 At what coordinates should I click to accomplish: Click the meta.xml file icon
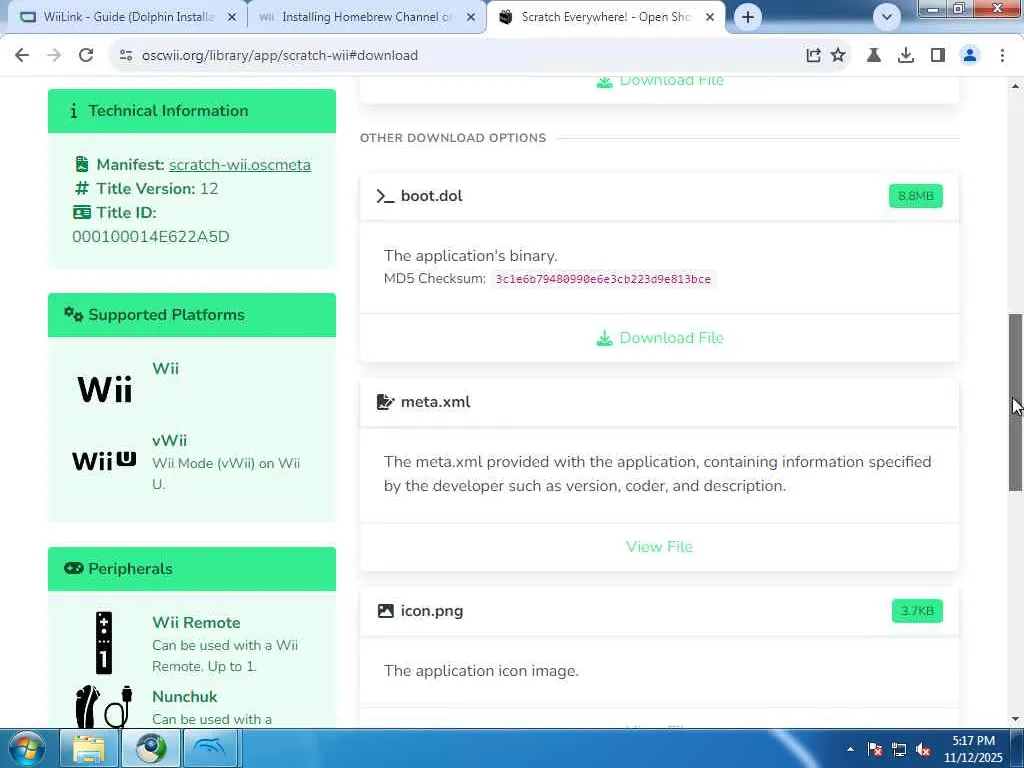385,402
